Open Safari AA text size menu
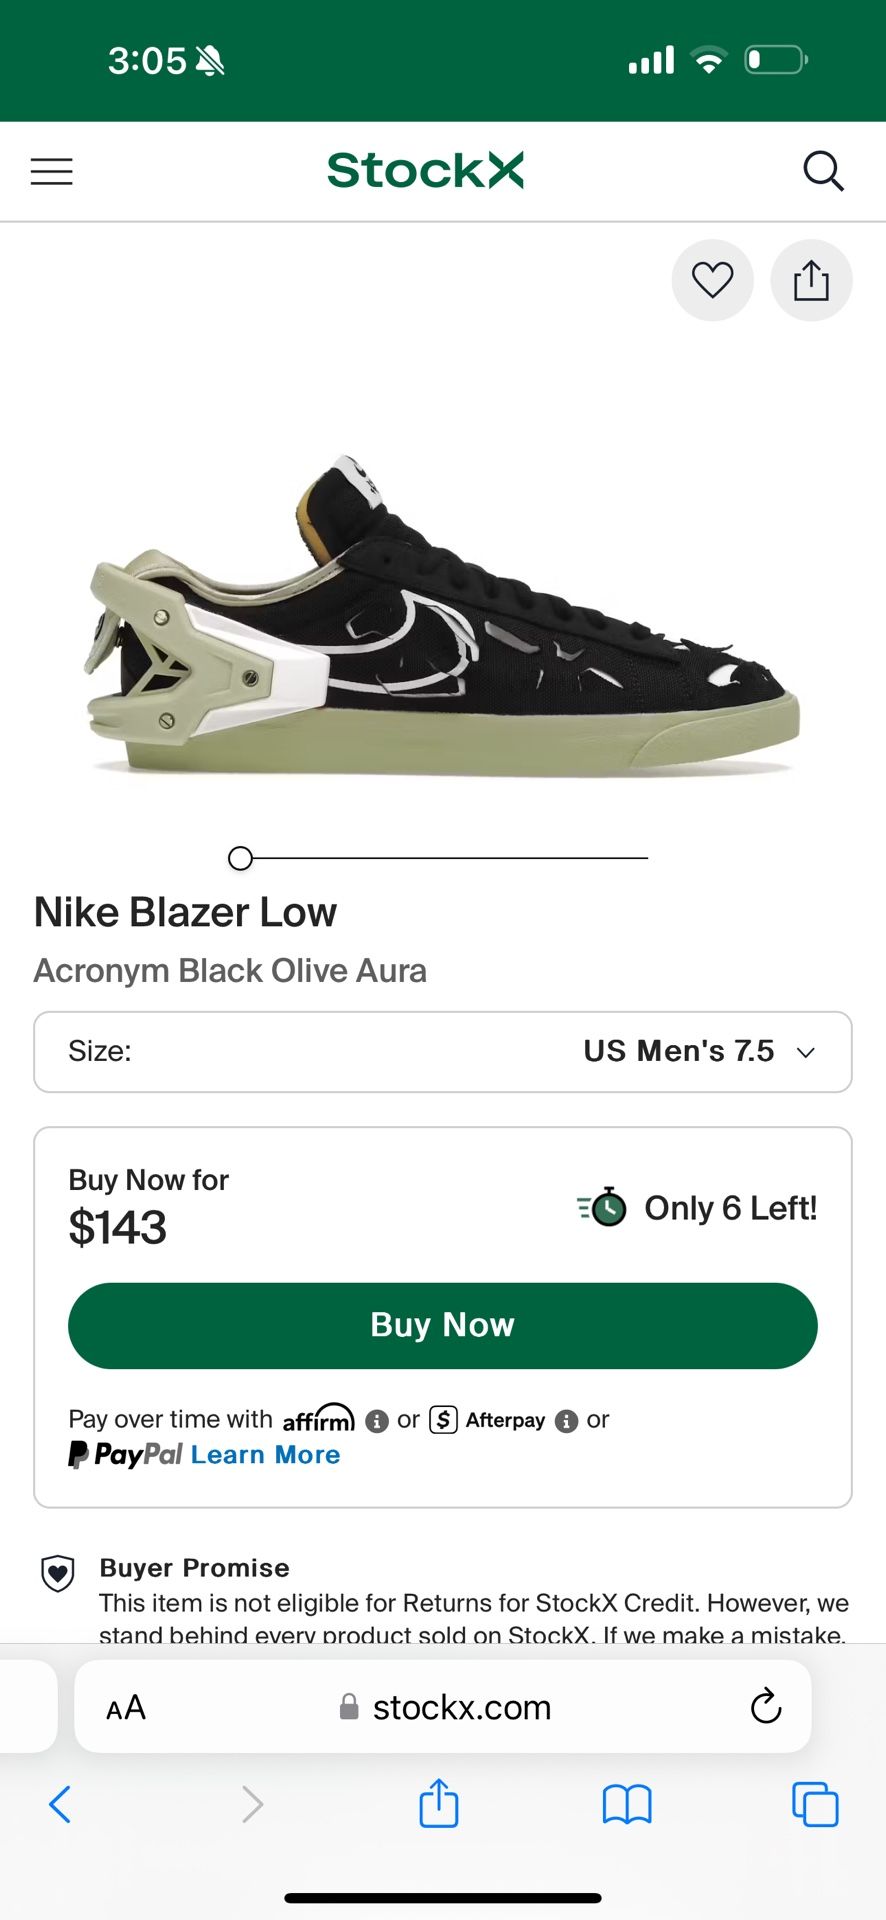886x1920 pixels. (126, 1707)
